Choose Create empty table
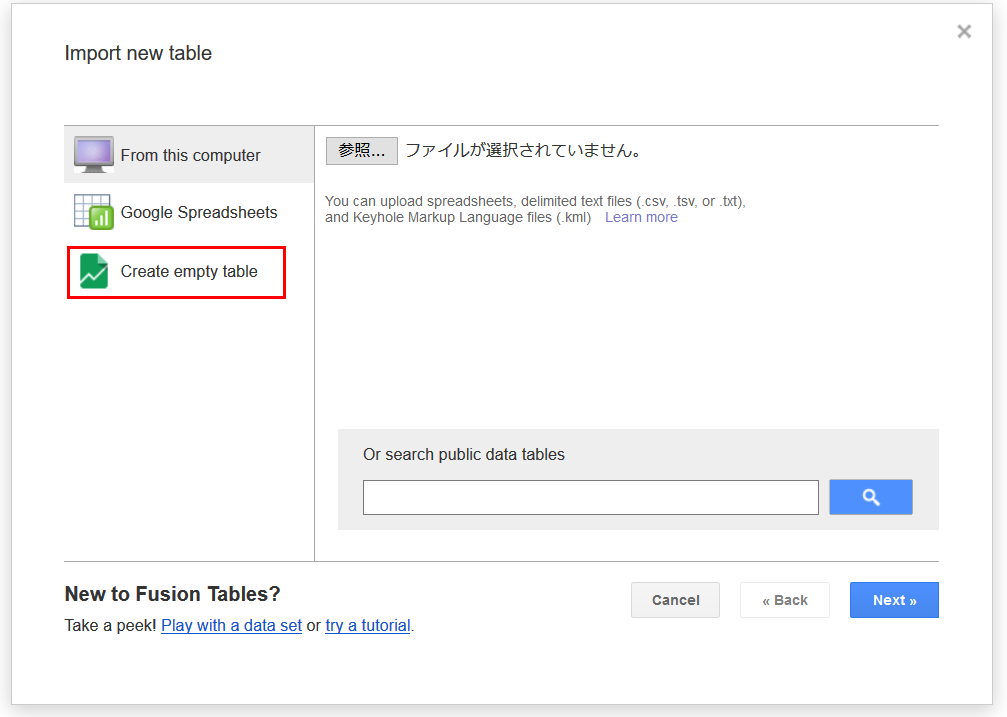Image resolution: width=1007 pixels, height=717 pixels. [x=177, y=272]
